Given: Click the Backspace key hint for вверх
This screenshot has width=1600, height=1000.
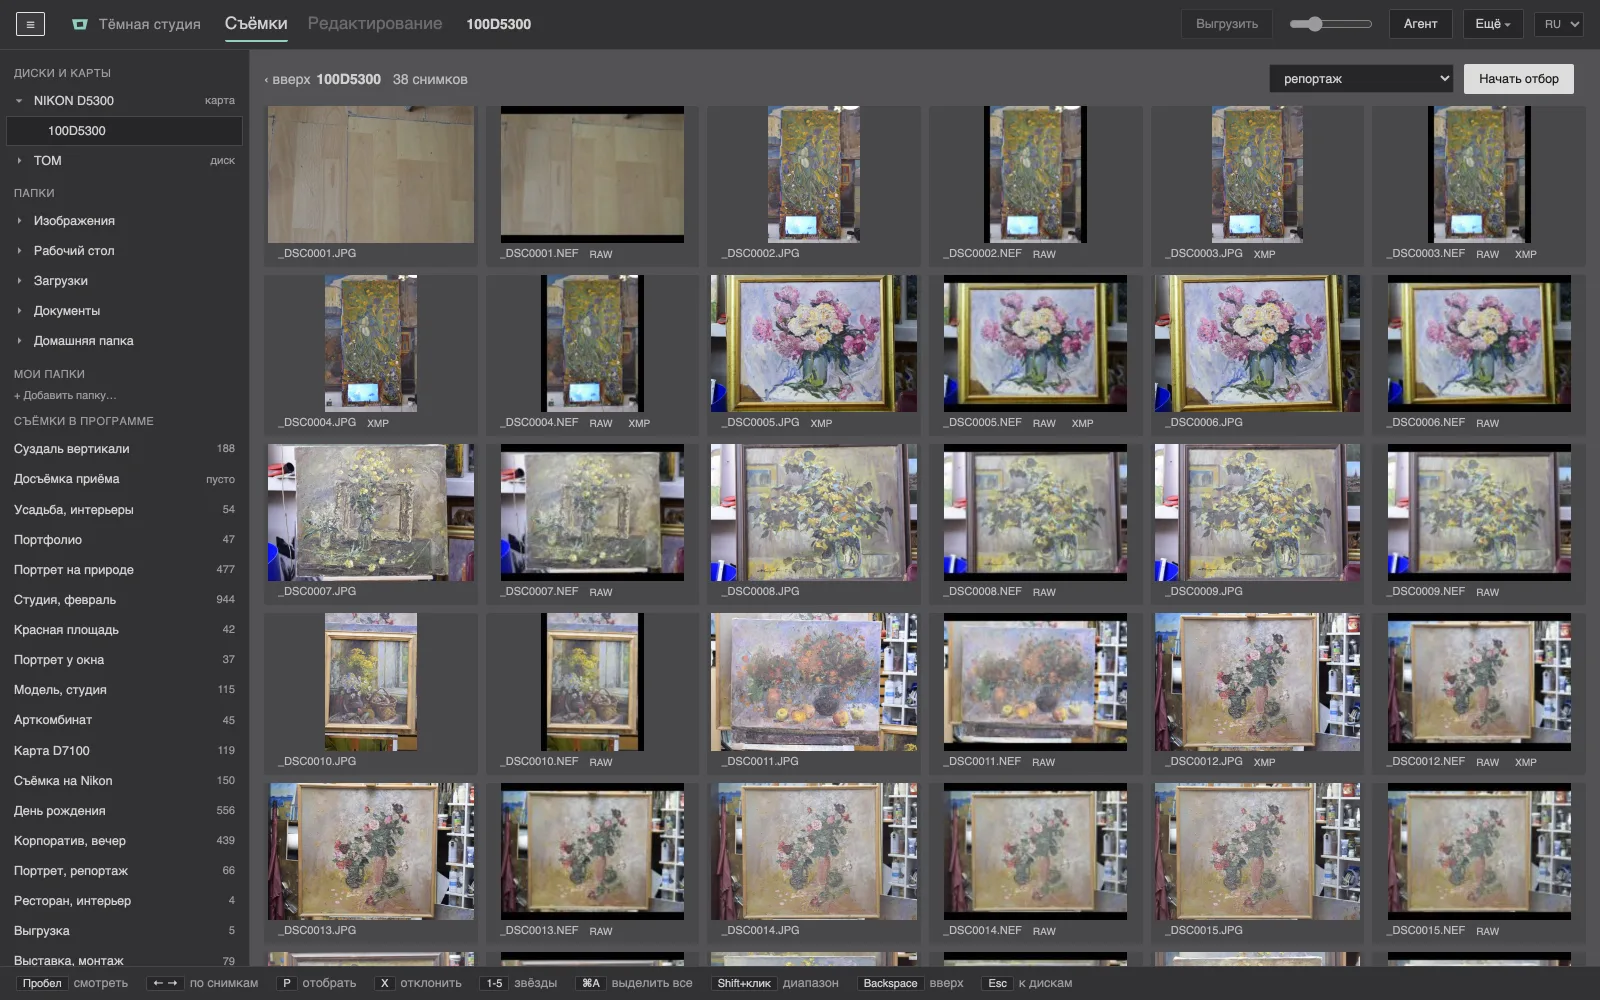Looking at the screenshot, I should click(x=890, y=983).
